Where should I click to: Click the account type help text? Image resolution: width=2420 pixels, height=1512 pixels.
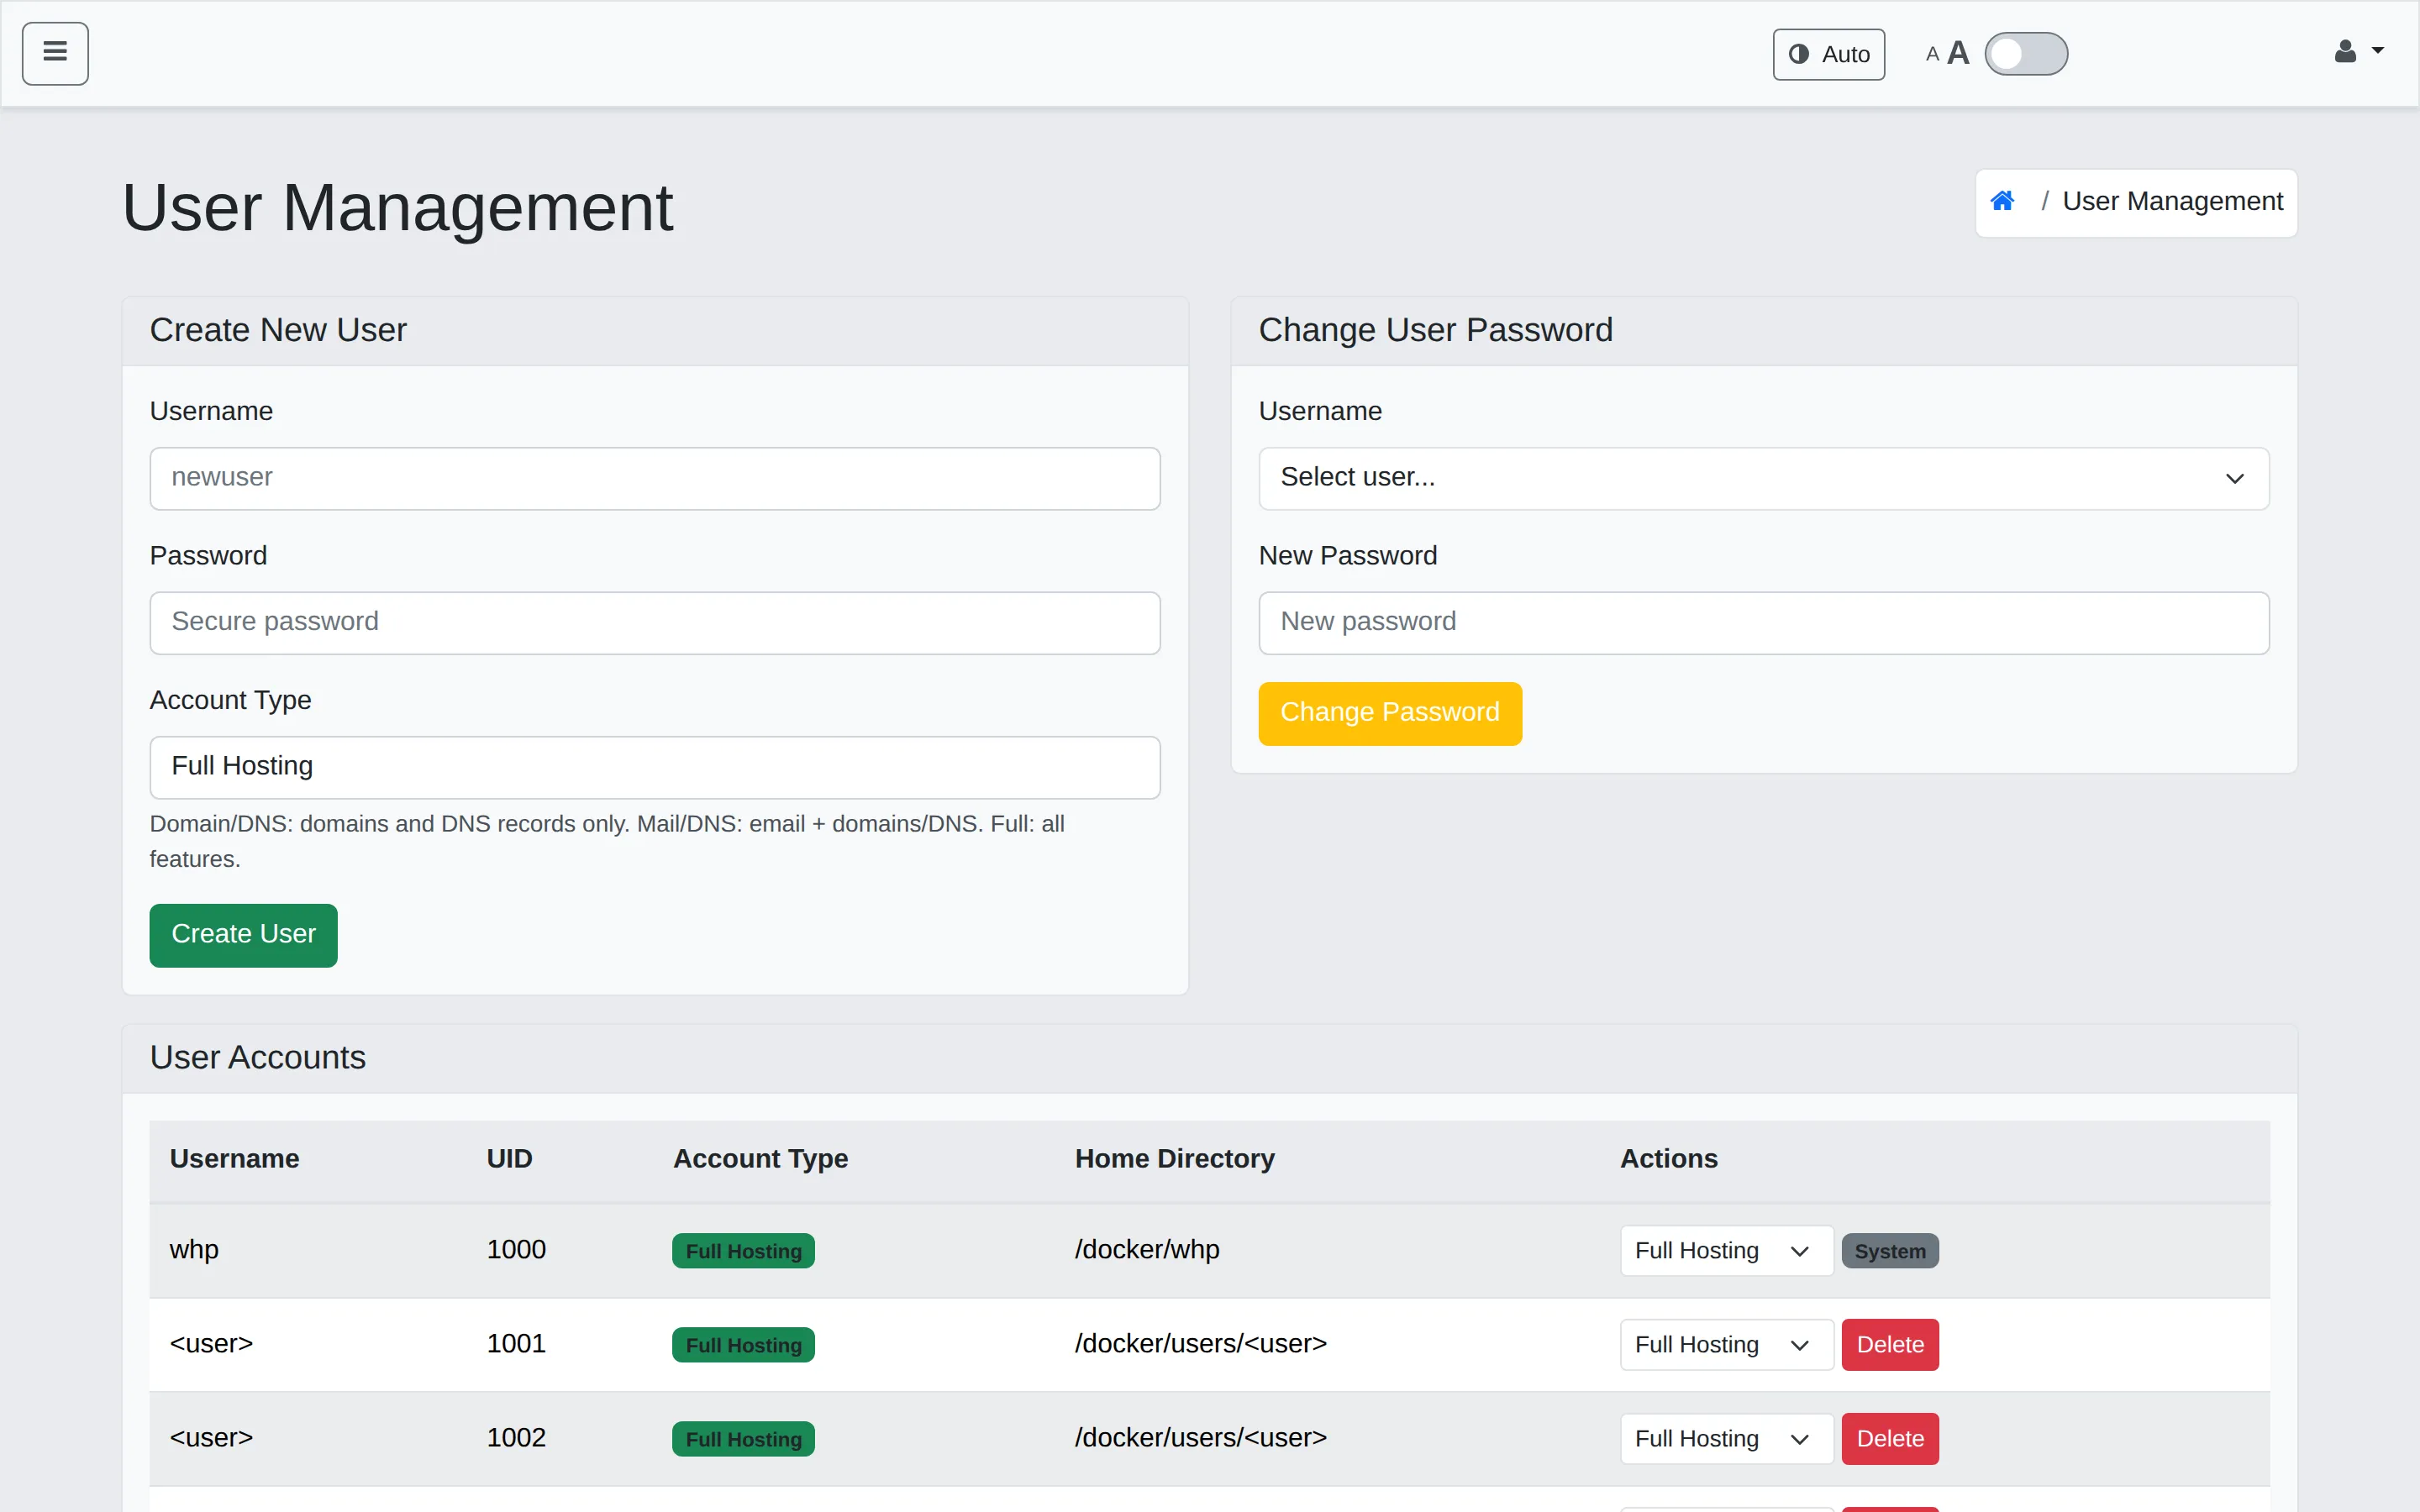(x=607, y=841)
